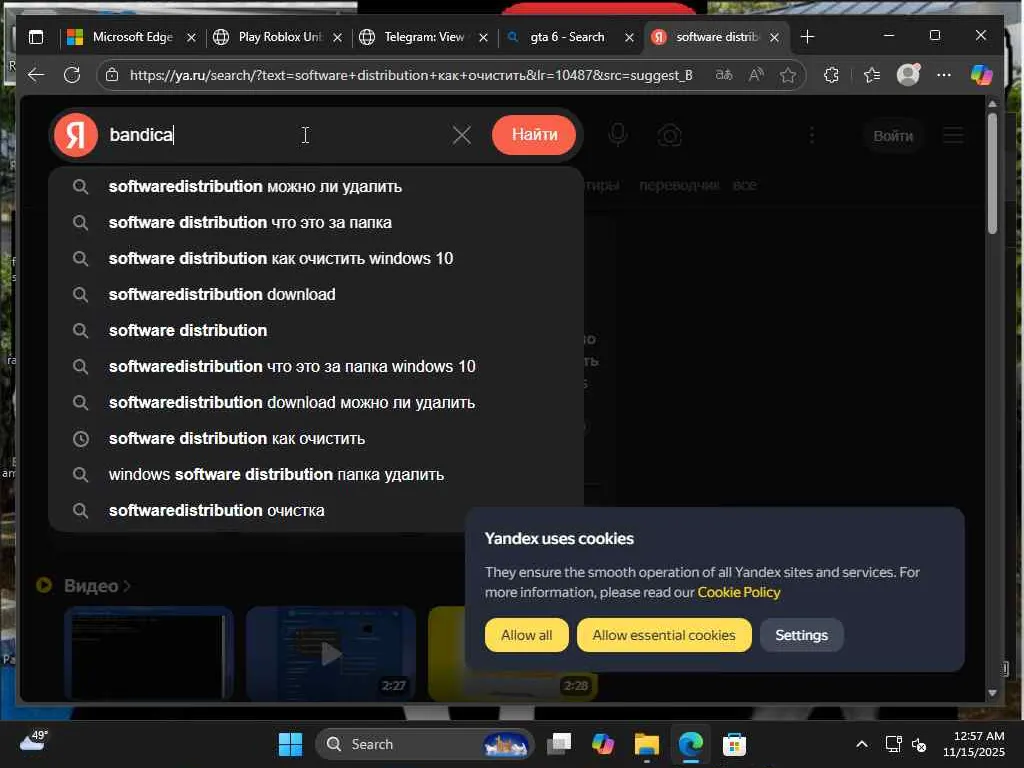Image resolution: width=1024 pixels, height=768 pixels.
Task: Select the suggestion softwaredistribution download
Action: click(316, 295)
